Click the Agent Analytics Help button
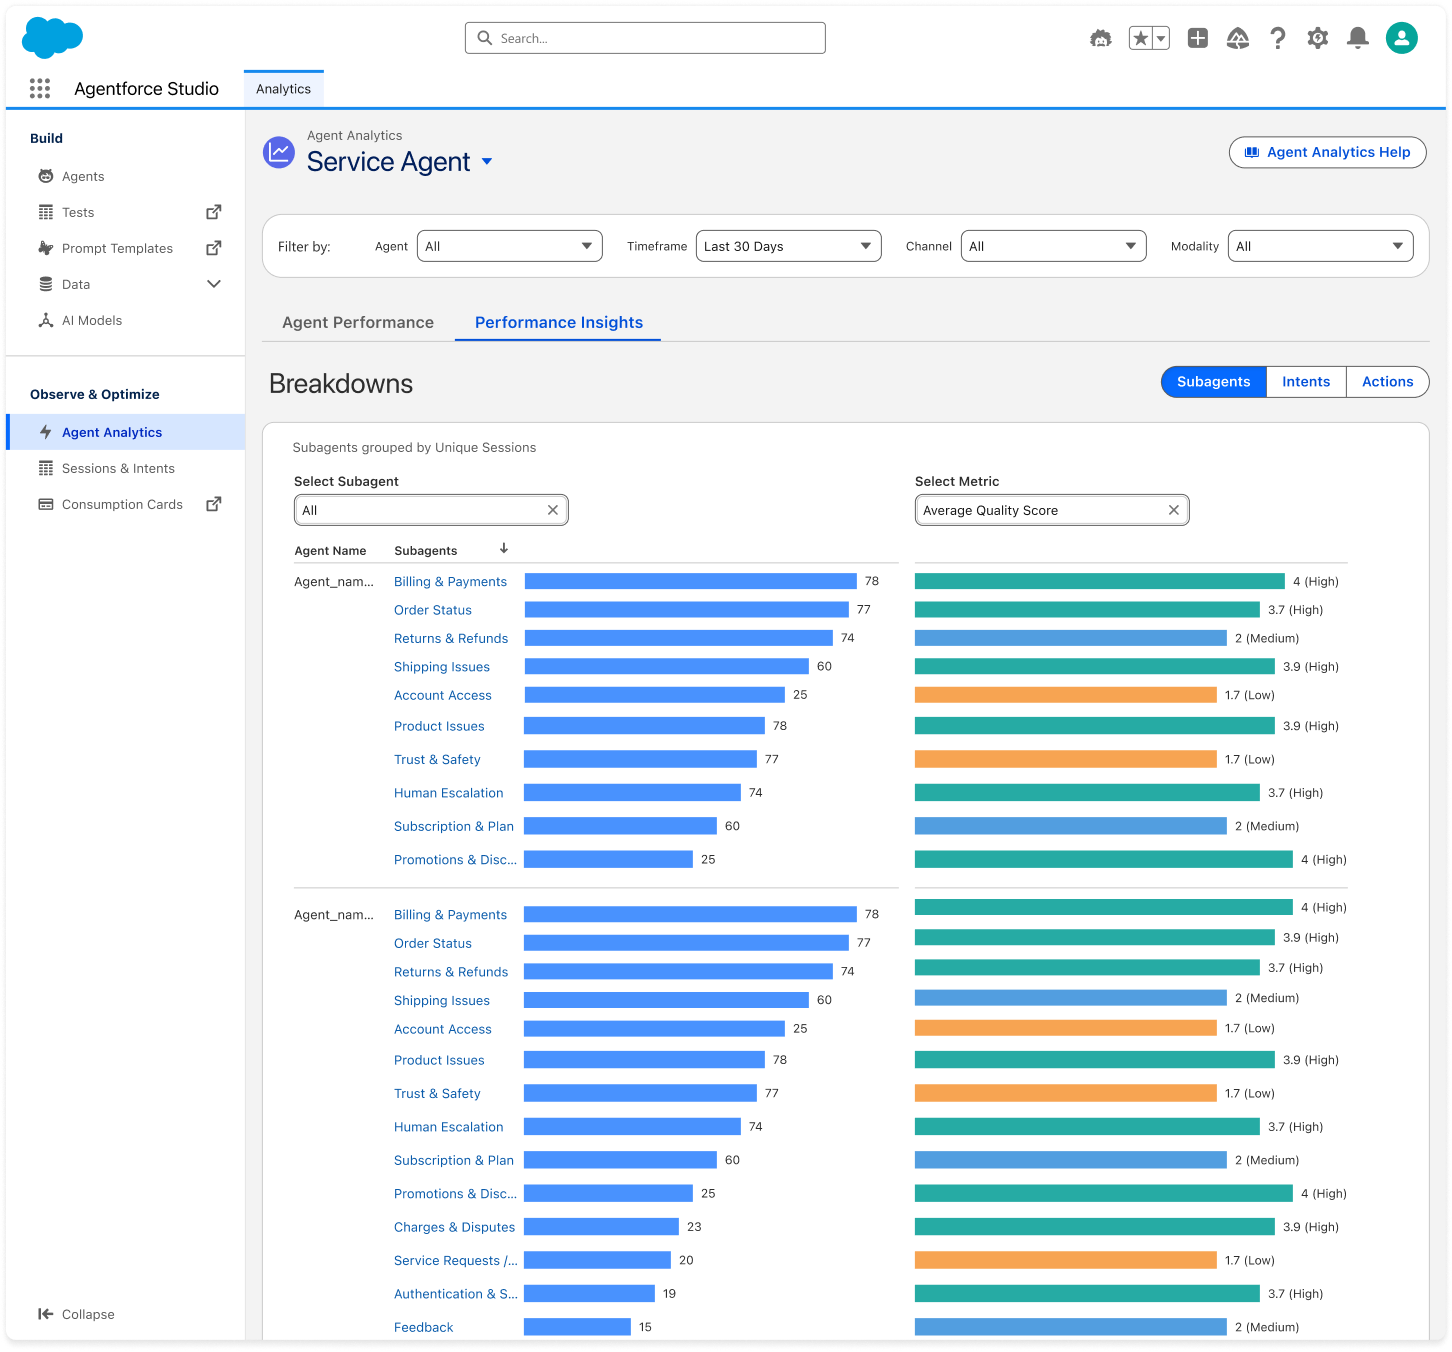This screenshot has width=1452, height=1352. [1327, 152]
